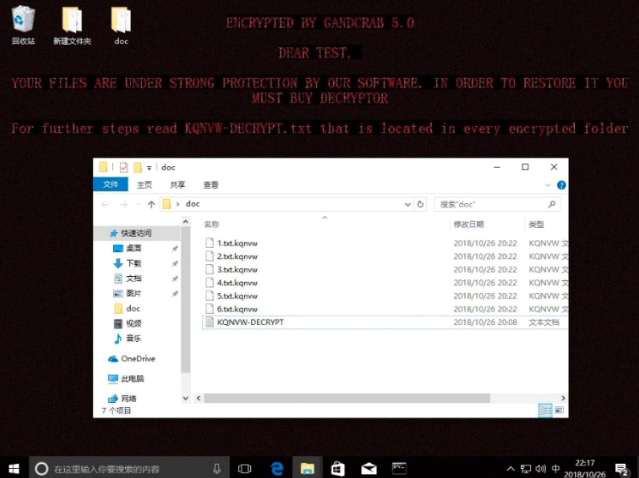This screenshot has width=639, height=478.
Task: Switch to large icons view layout
Action: (560, 410)
